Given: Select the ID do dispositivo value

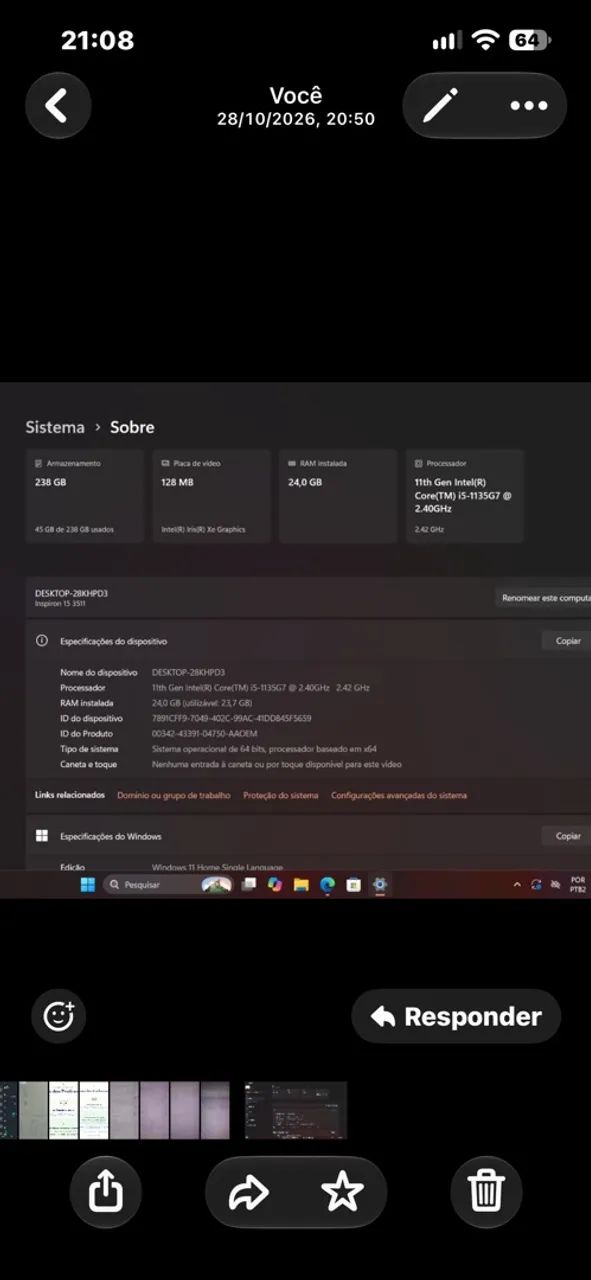Looking at the screenshot, I should pyautogui.click(x=232, y=718).
